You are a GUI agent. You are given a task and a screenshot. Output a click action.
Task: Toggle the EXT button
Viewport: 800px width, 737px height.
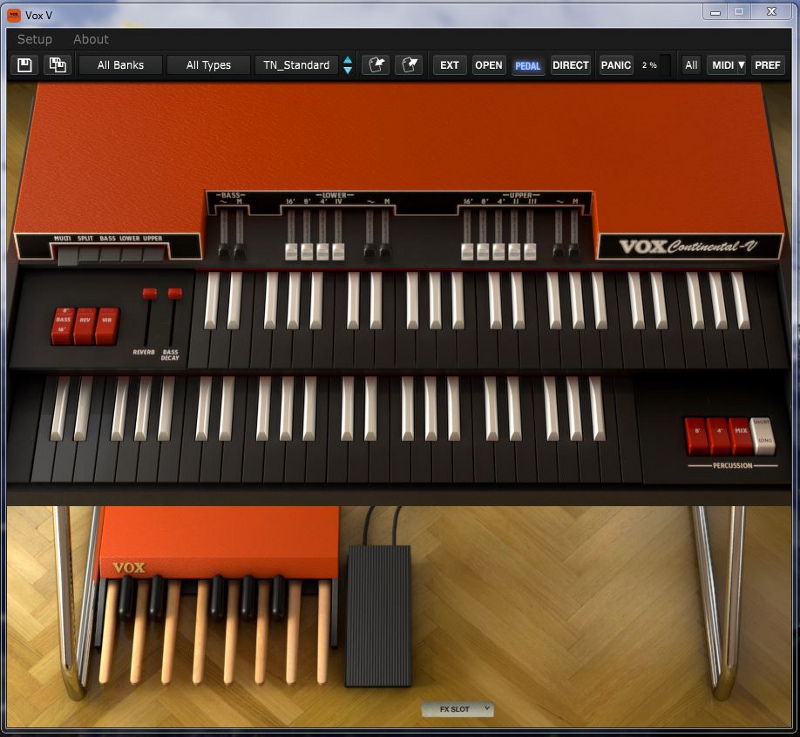coord(449,65)
